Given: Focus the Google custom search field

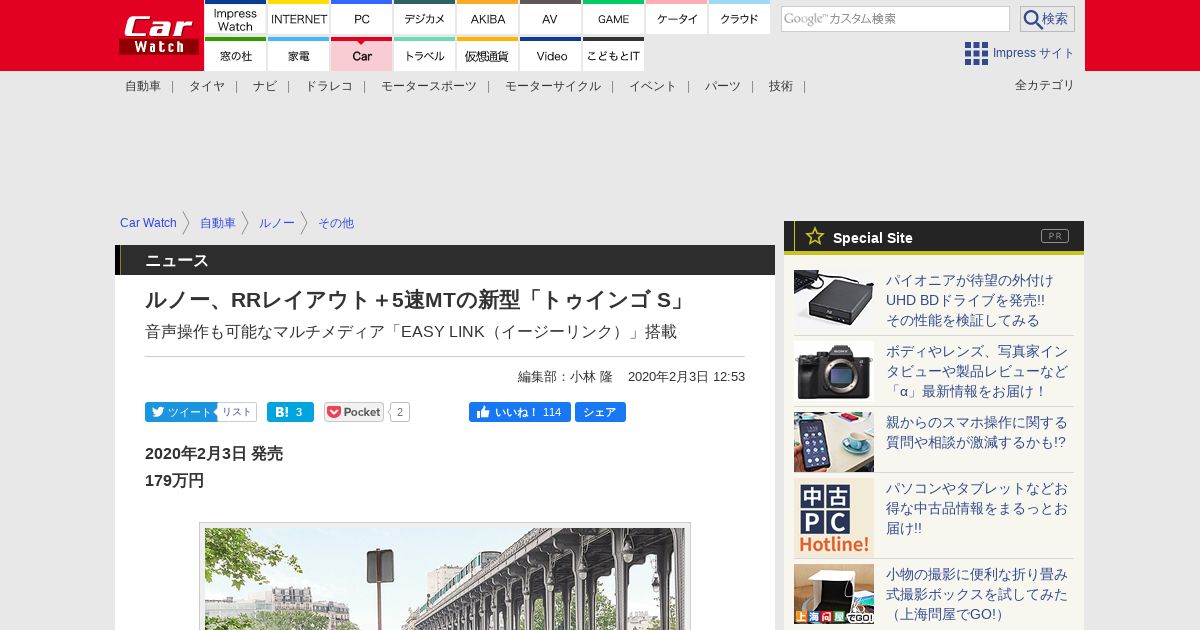Looking at the screenshot, I should [x=895, y=19].
